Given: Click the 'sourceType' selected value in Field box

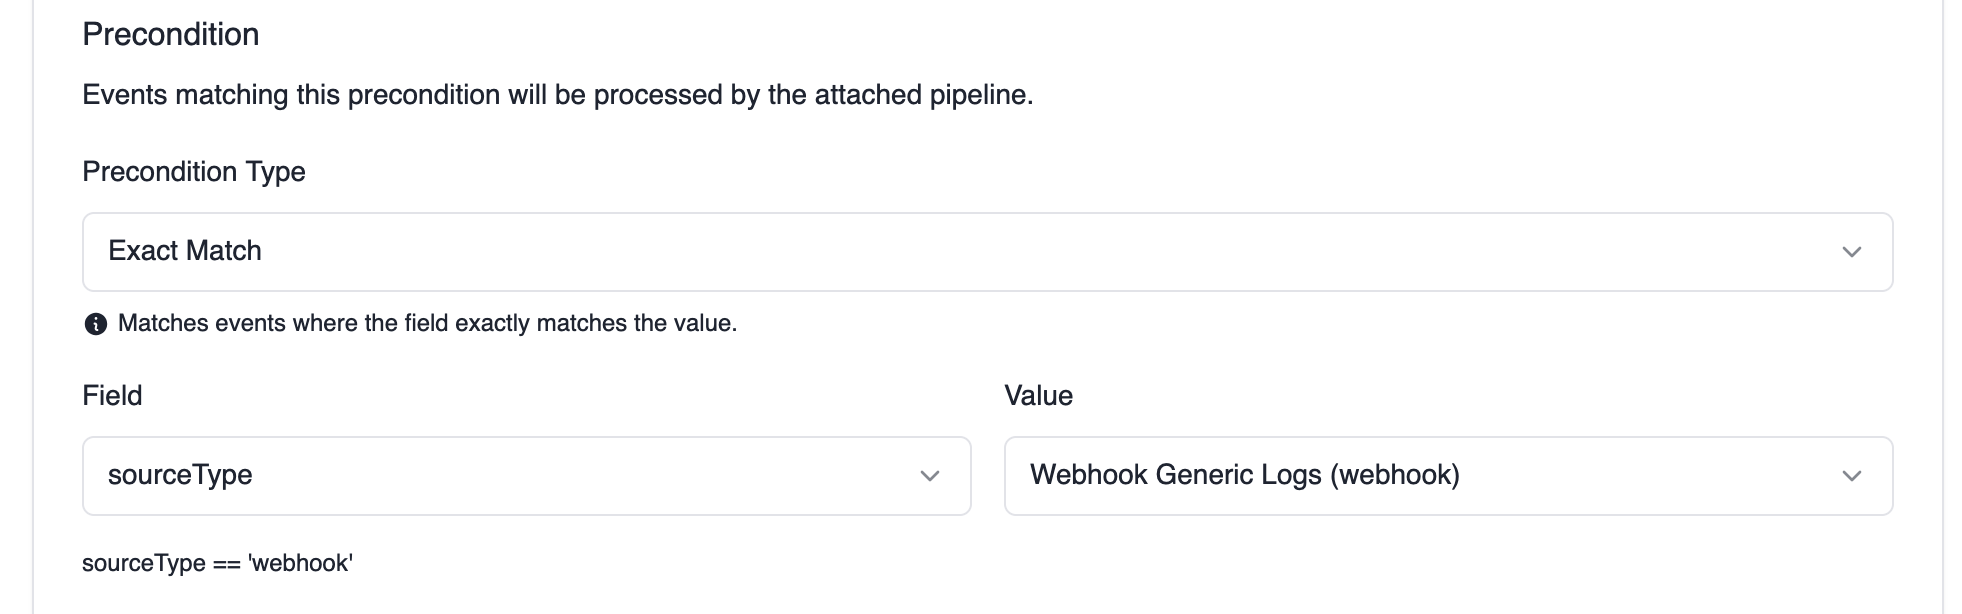Looking at the screenshot, I should coord(180,475).
